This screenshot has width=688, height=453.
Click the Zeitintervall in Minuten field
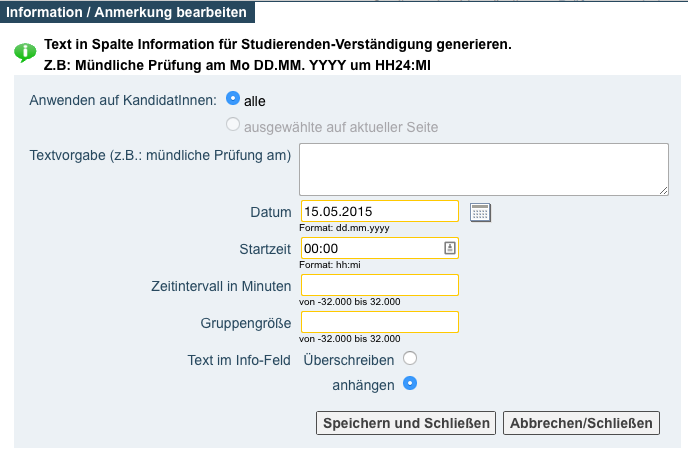(x=380, y=285)
